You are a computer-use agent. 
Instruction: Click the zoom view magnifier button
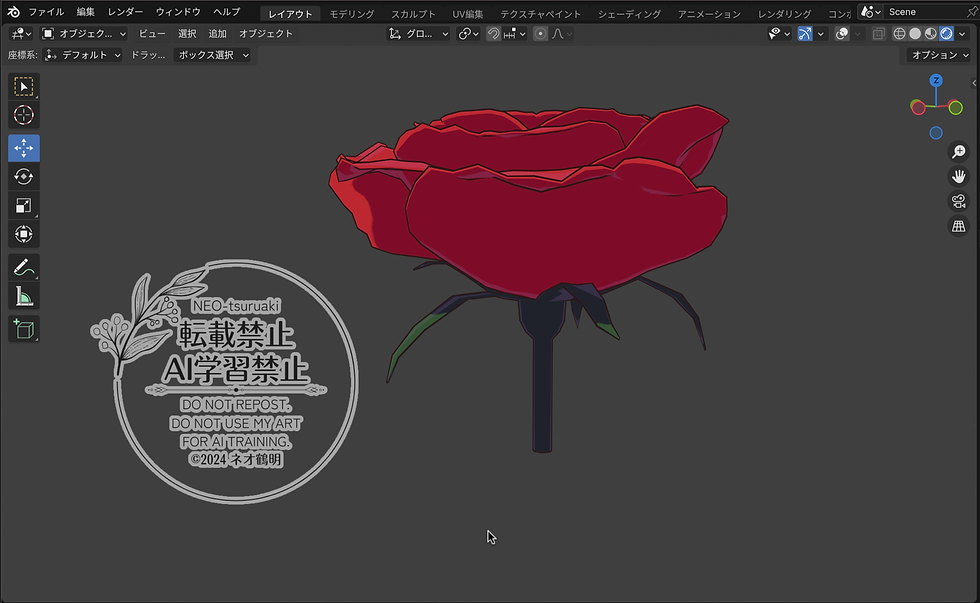click(958, 152)
